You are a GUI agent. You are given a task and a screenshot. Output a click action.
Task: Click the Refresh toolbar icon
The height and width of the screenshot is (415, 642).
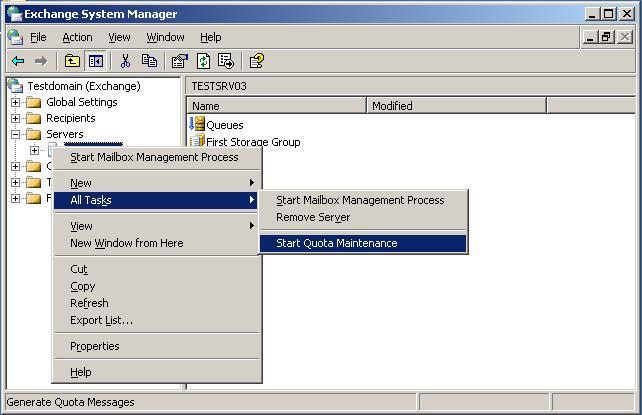203,61
